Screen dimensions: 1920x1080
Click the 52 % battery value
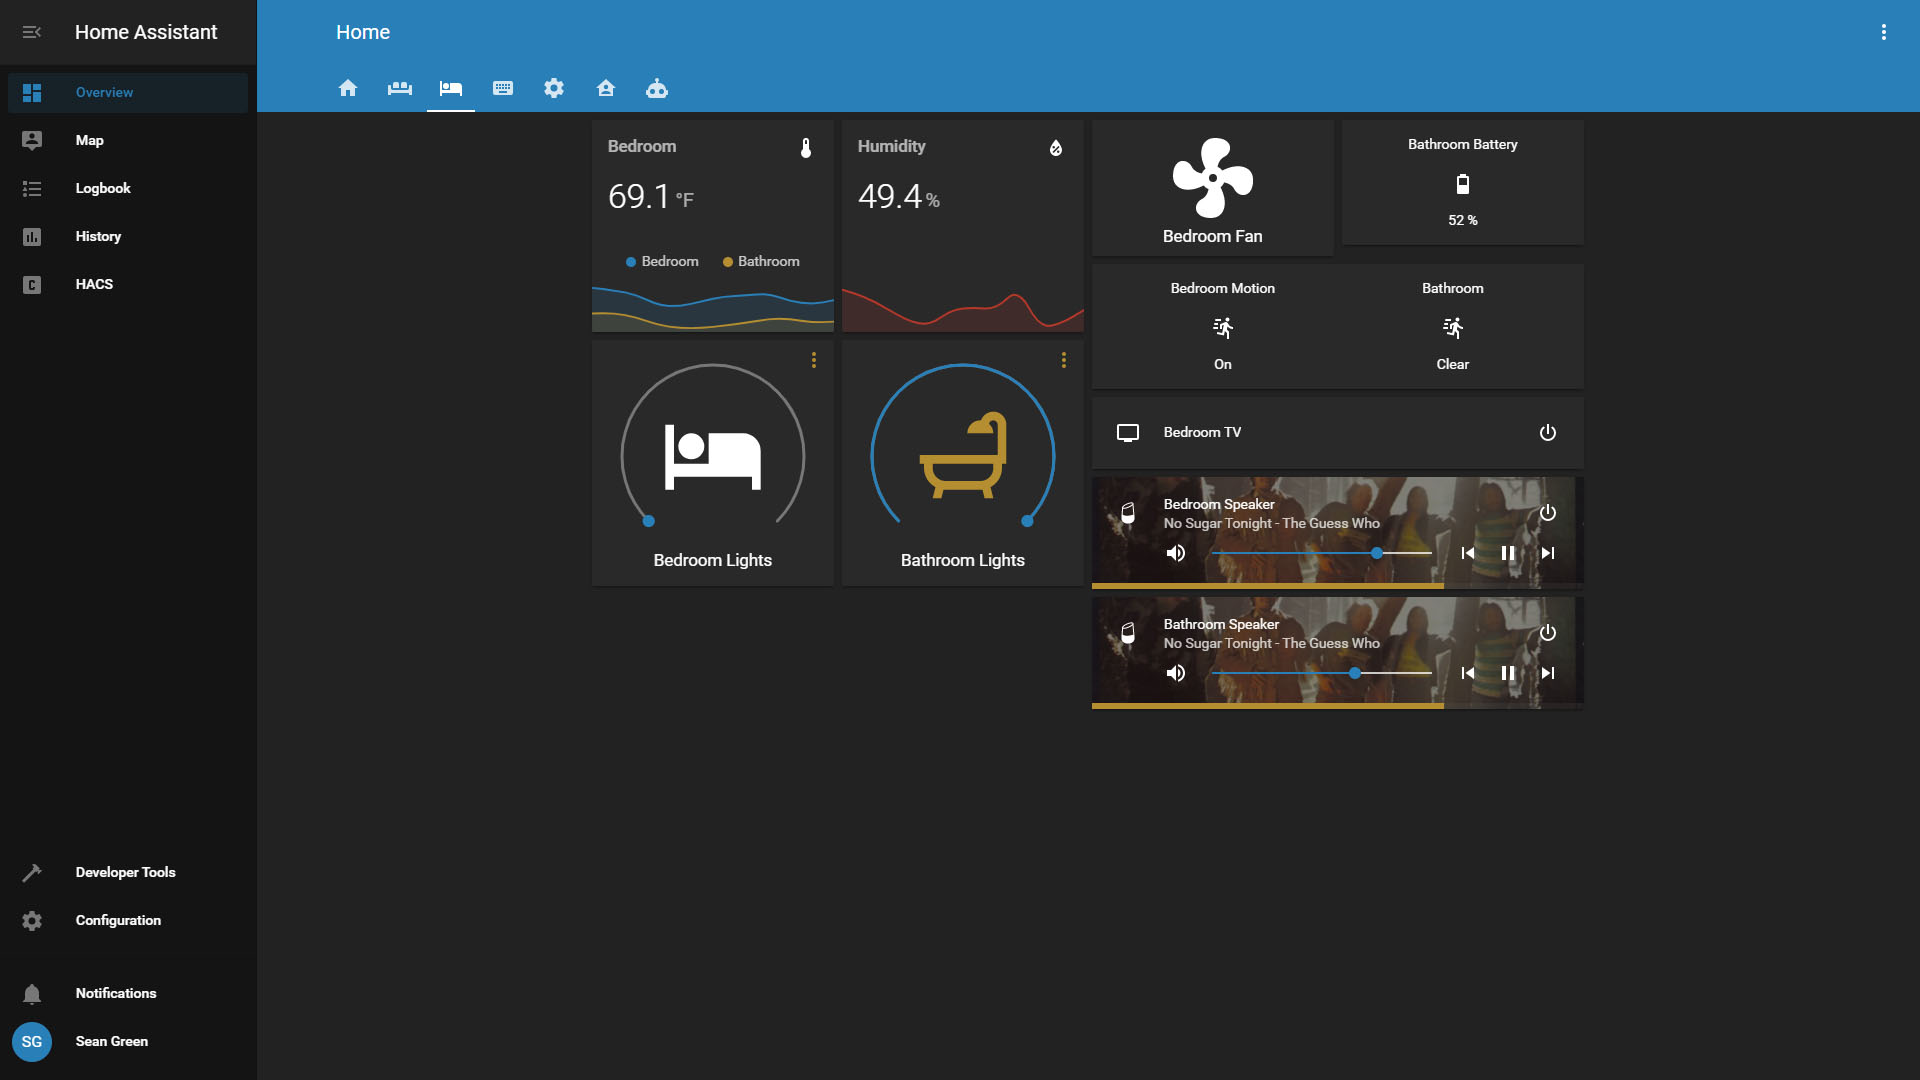click(1463, 220)
